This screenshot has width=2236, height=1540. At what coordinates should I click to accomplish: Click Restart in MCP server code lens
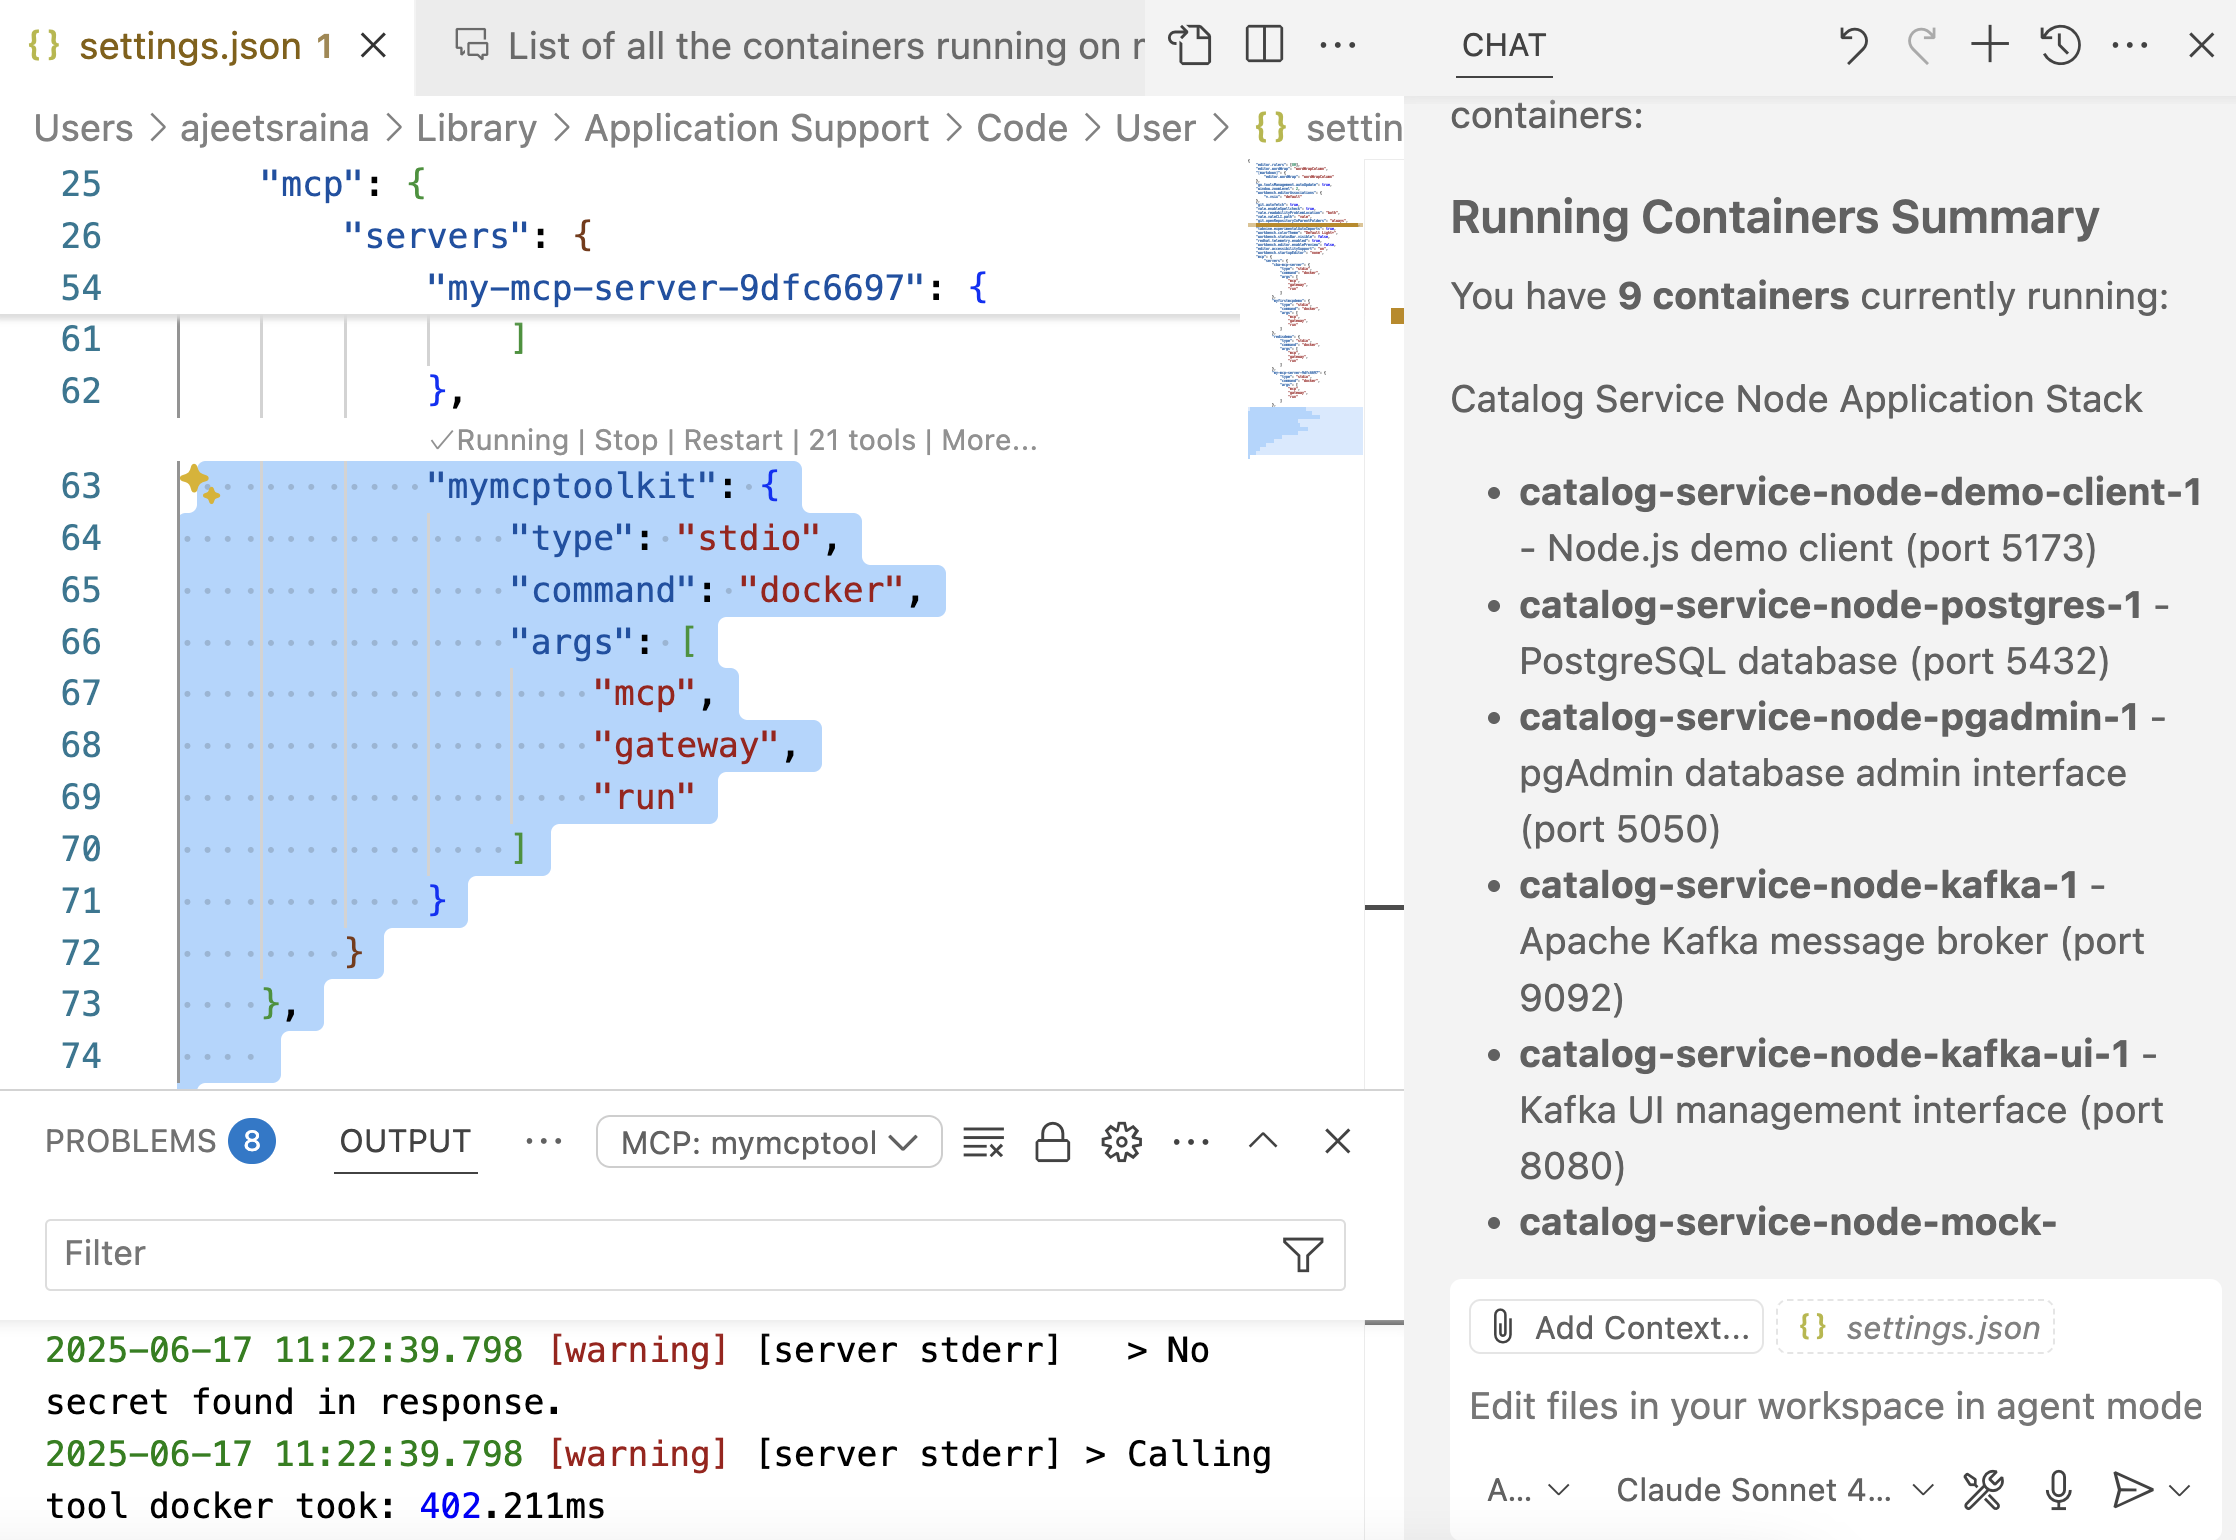732,440
